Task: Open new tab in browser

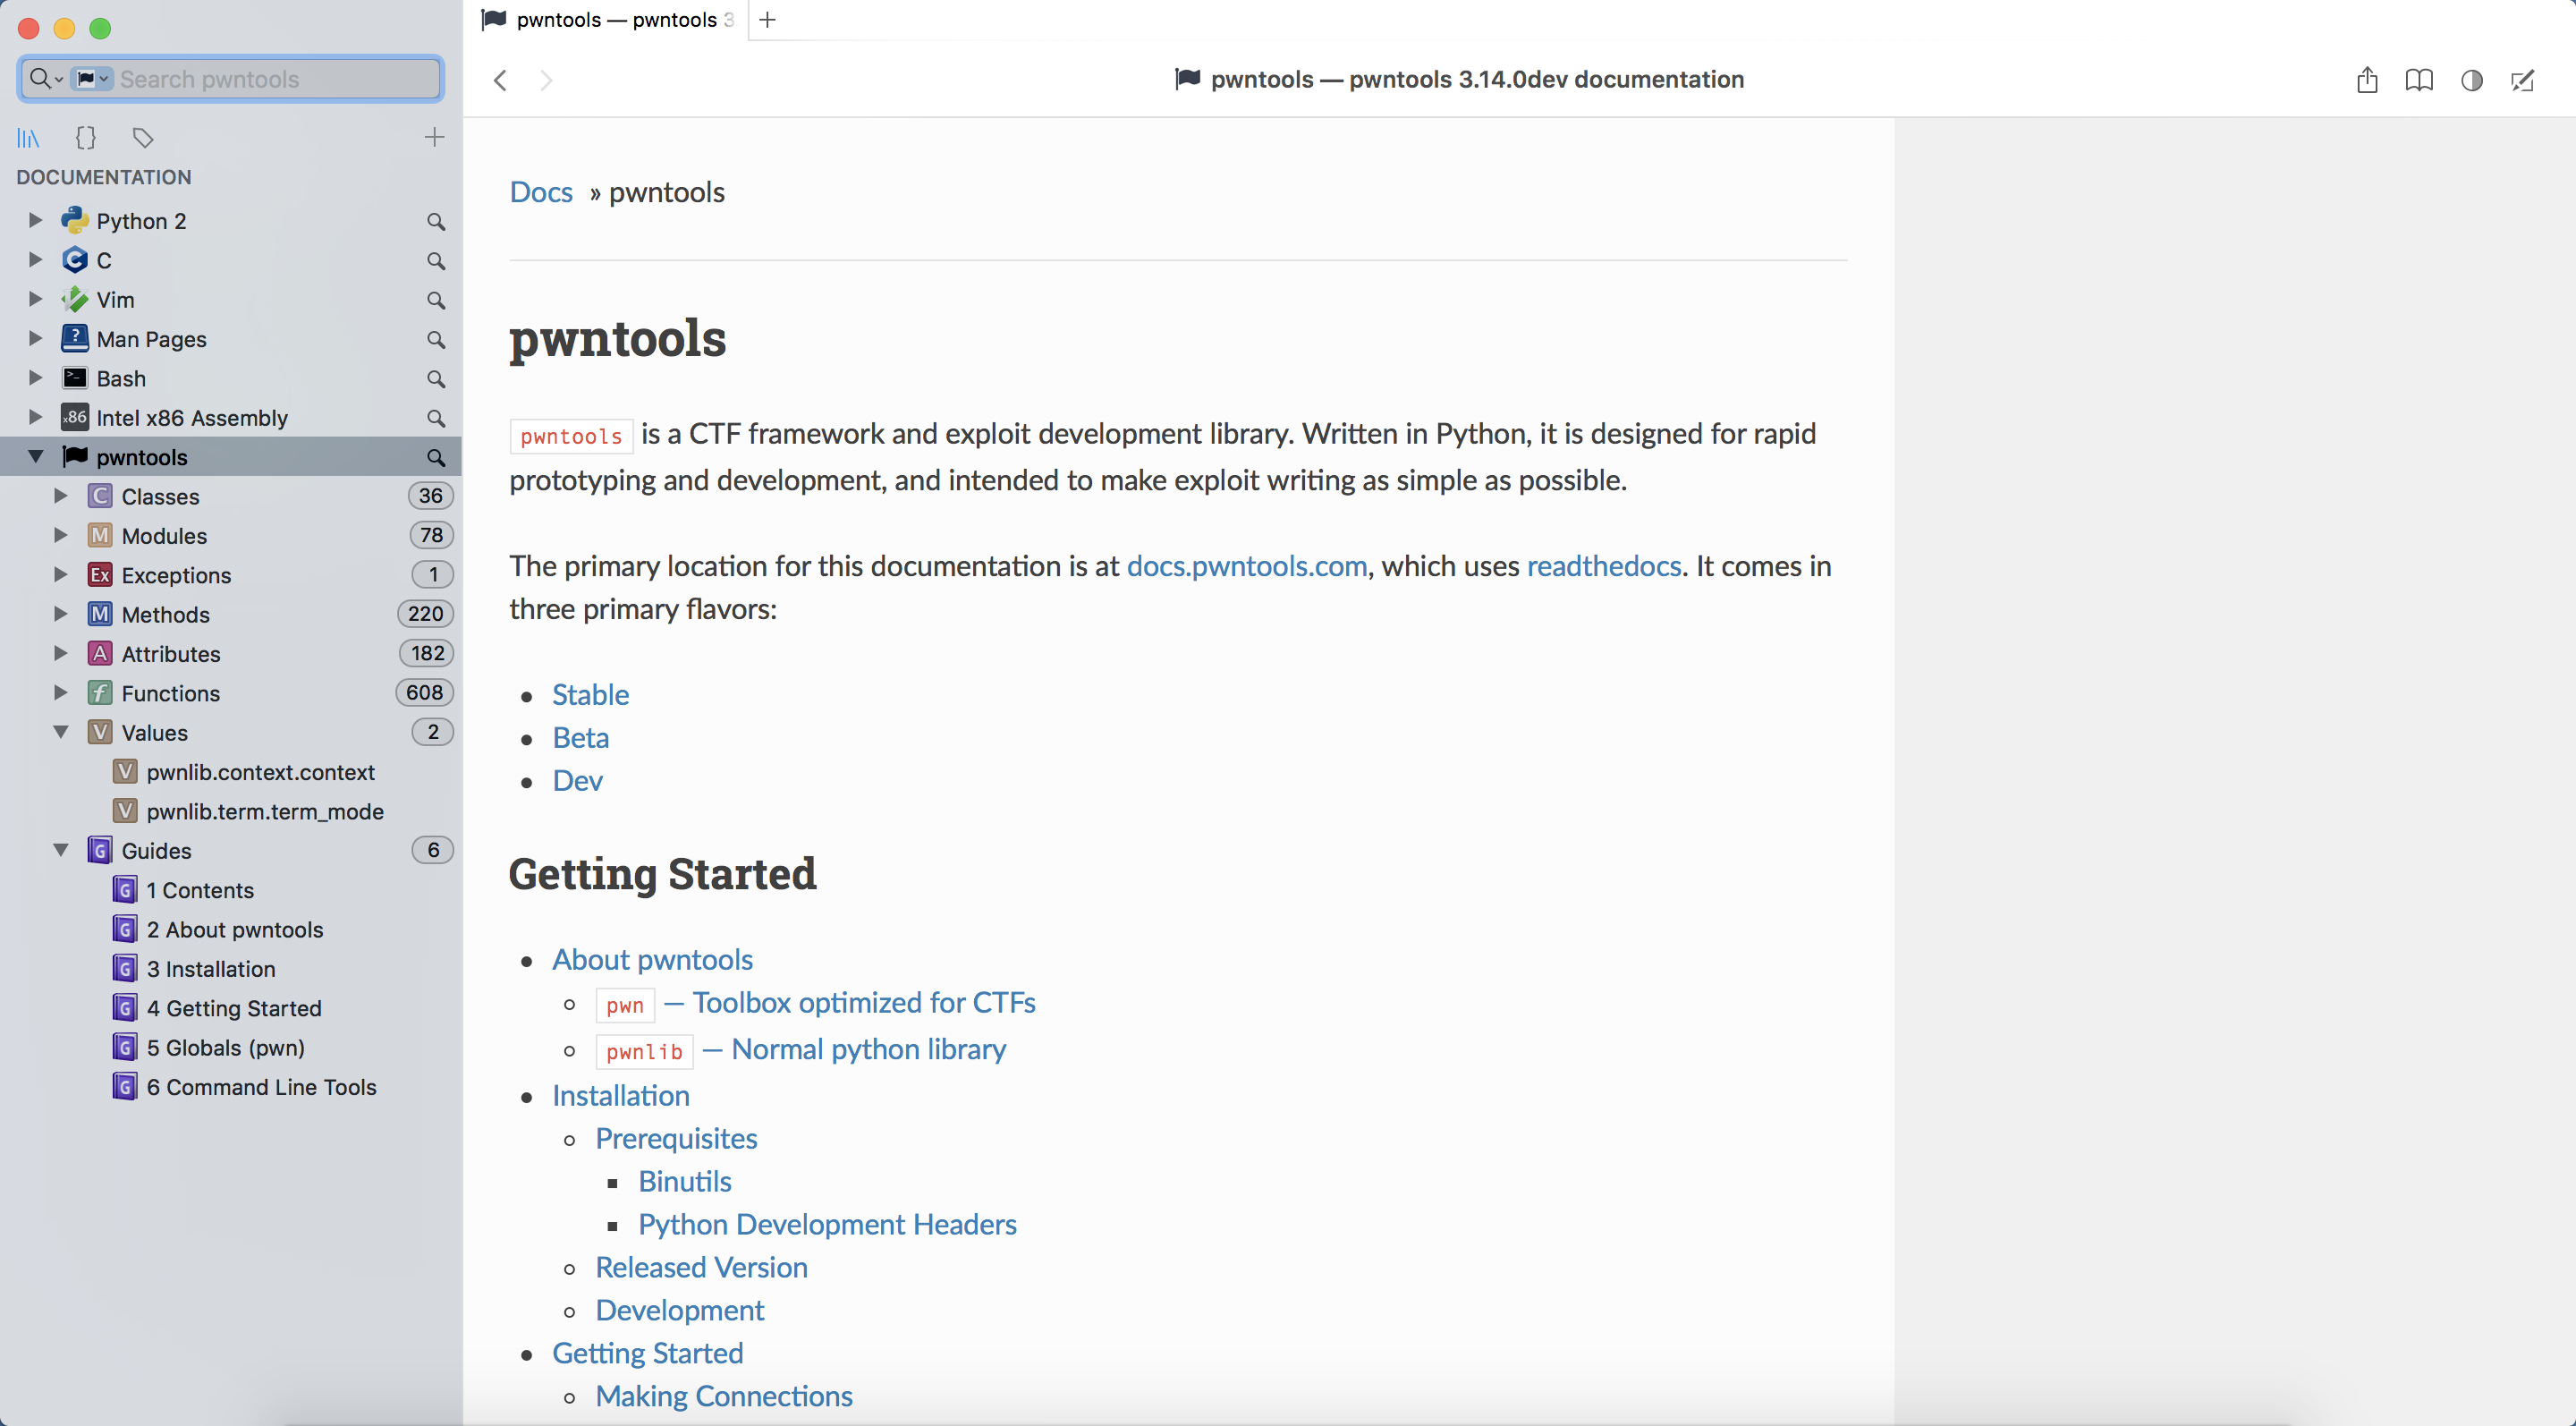Action: coord(768,20)
